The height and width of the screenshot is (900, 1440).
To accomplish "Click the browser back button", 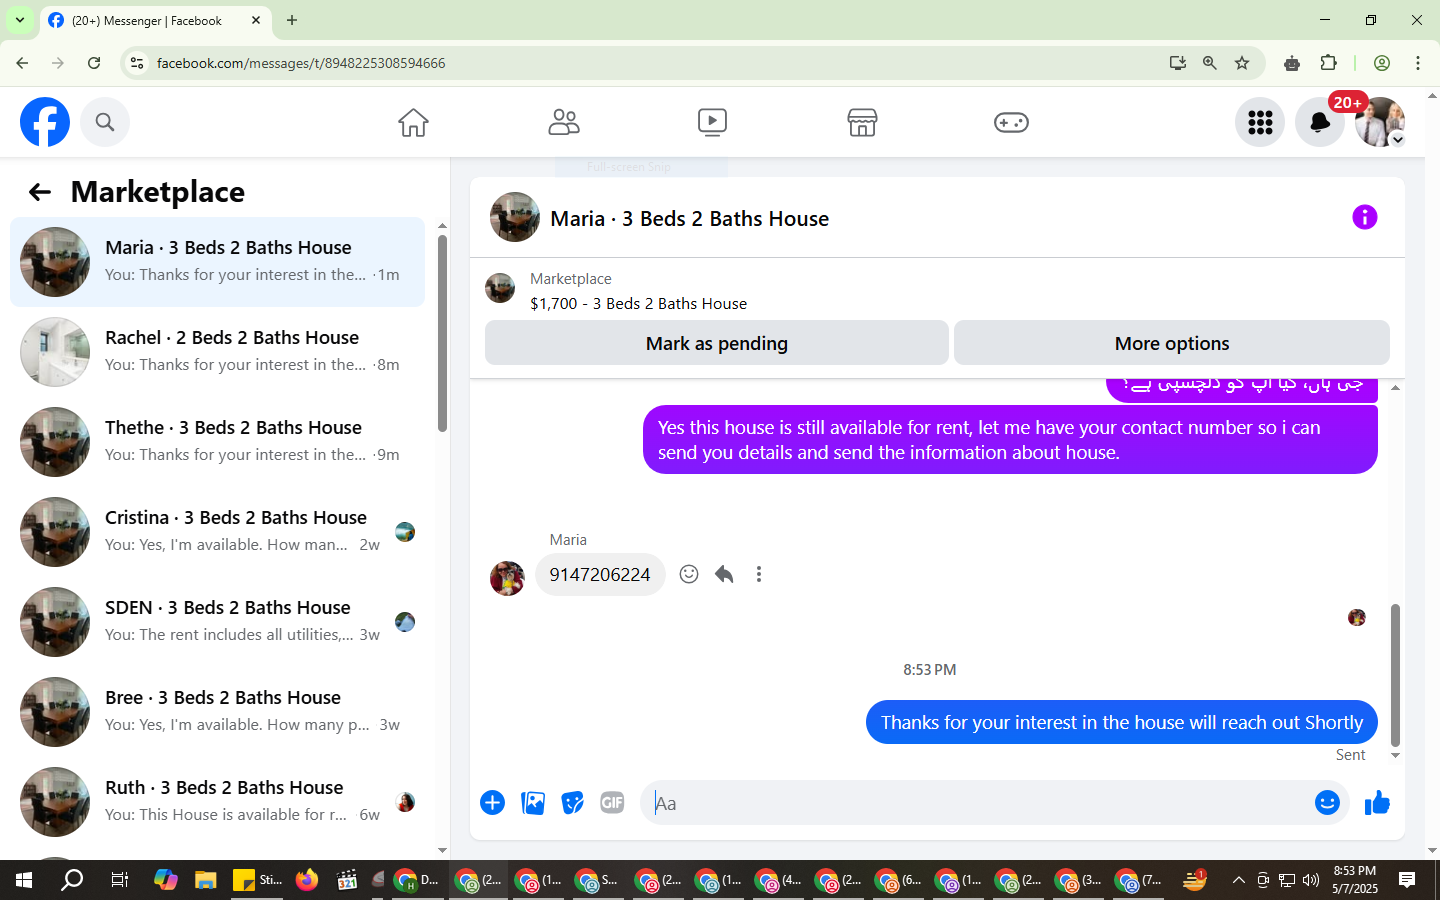I will (22, 63).
